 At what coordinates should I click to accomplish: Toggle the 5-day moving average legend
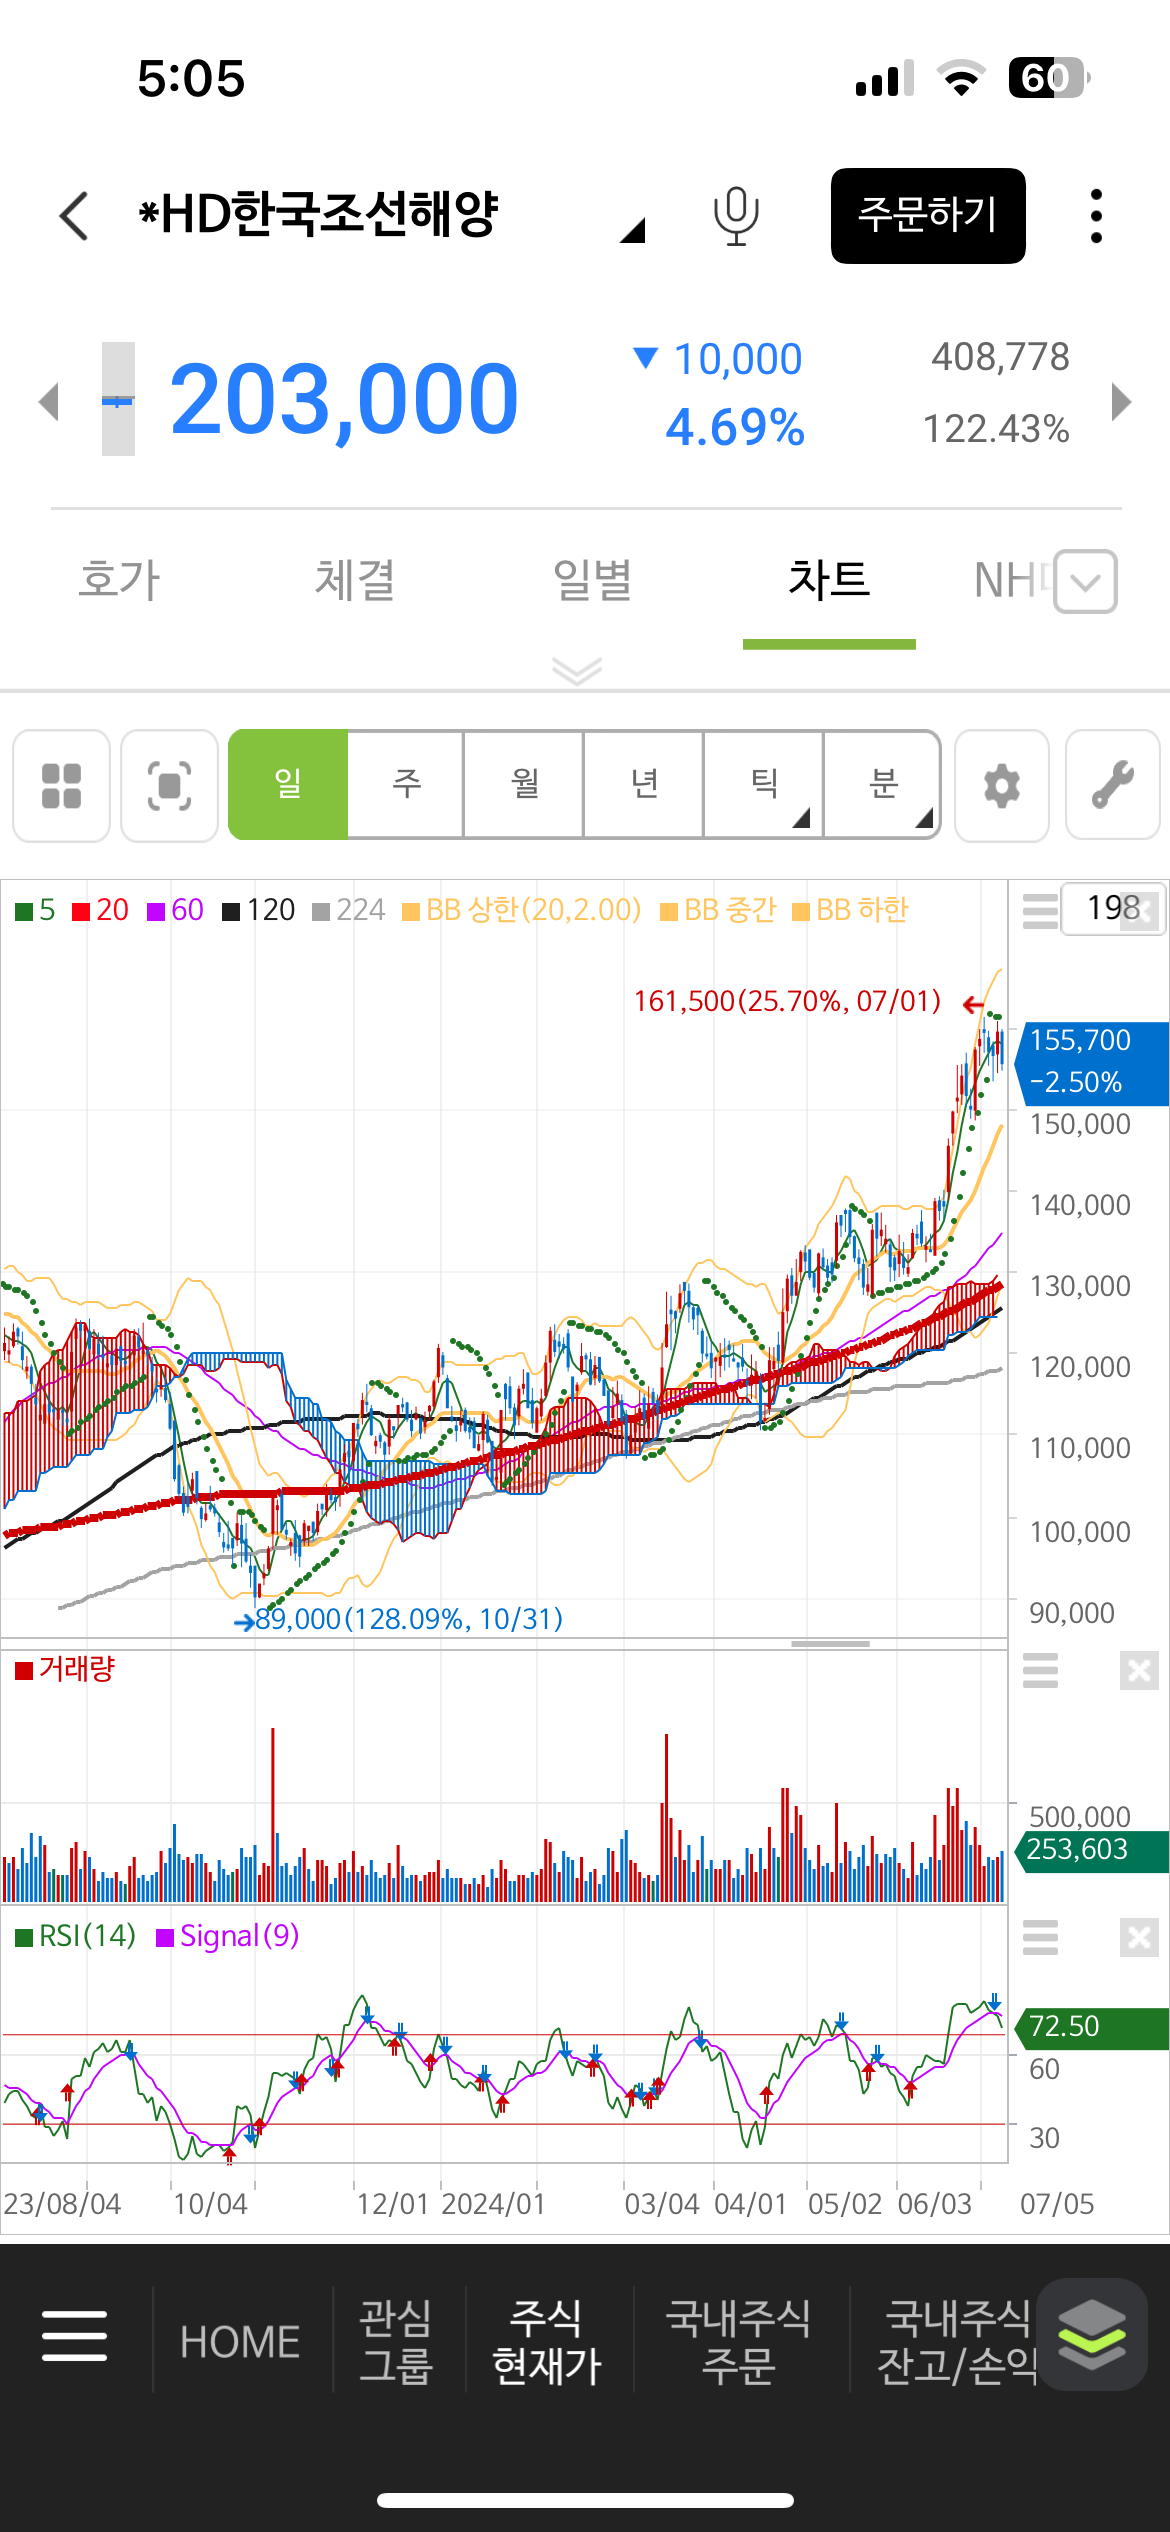35,910
